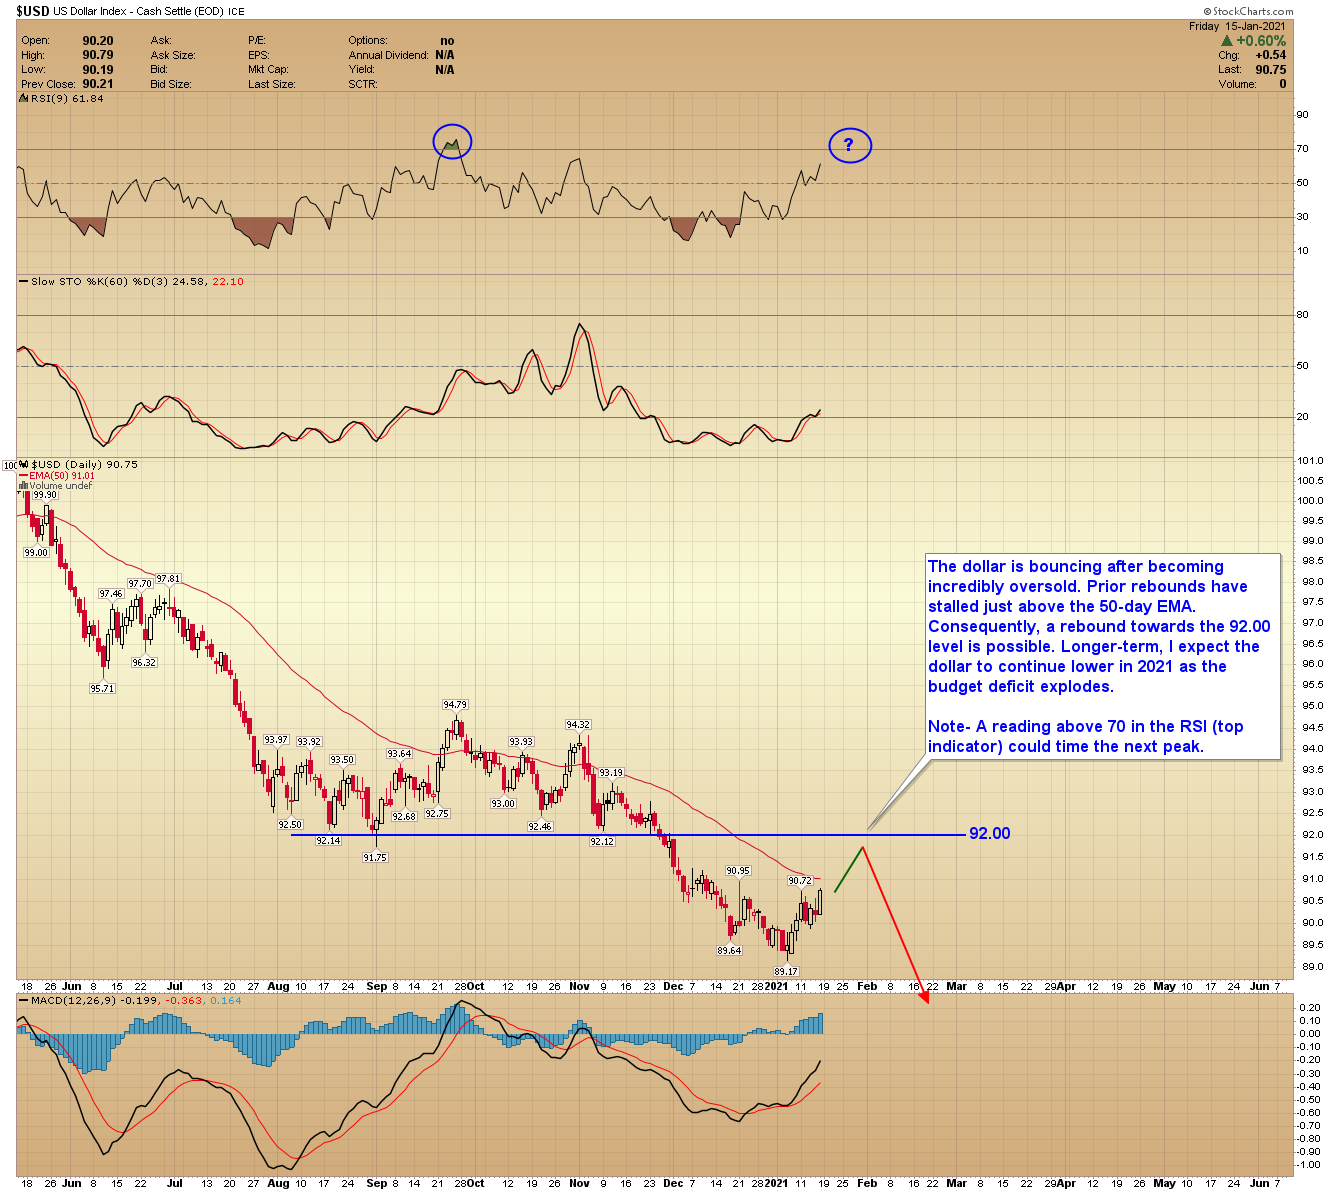Viewport: 1340px width, 1192px height.
Task: Click the +0.60% percent change value
Action: [1262, 41]
